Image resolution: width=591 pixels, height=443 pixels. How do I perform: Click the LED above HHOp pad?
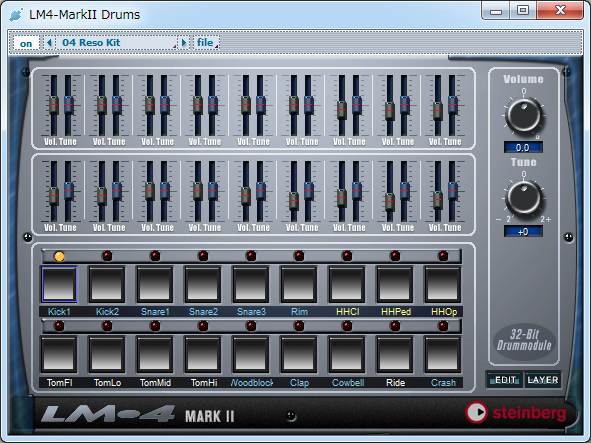[443, 256]
